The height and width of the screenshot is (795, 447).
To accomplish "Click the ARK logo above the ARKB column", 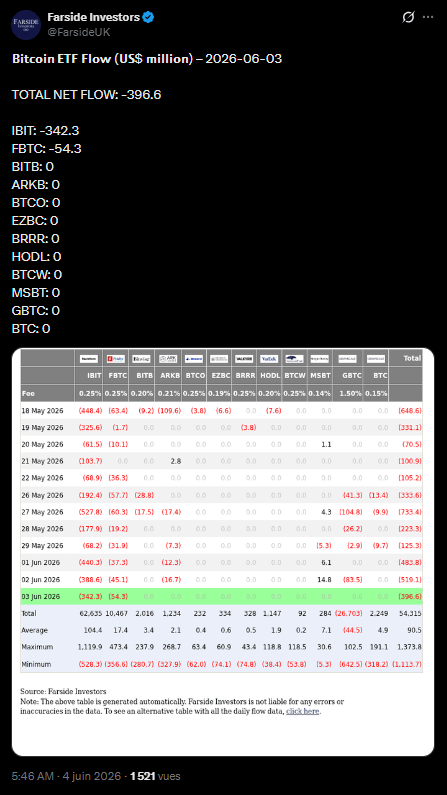I will 168,358.
